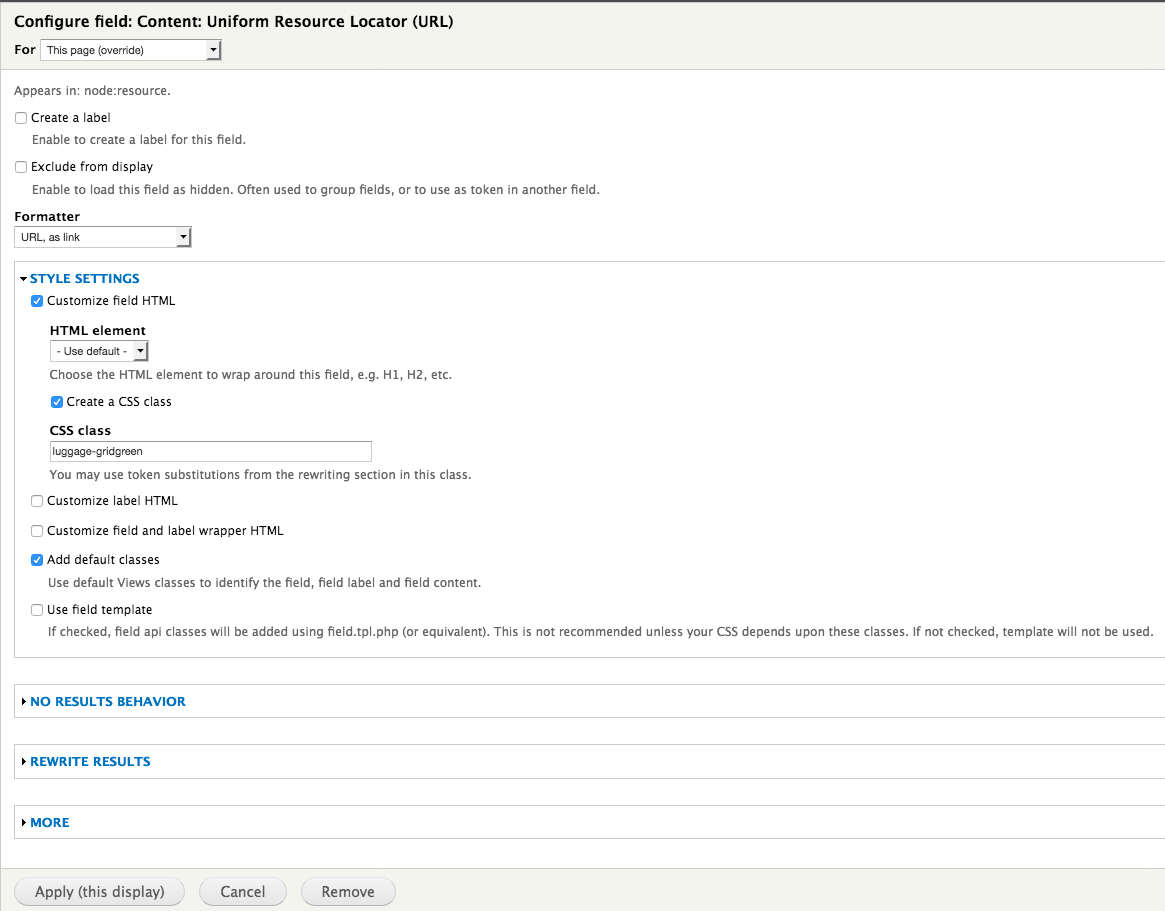Click the CSS class text field

point(210,451)
